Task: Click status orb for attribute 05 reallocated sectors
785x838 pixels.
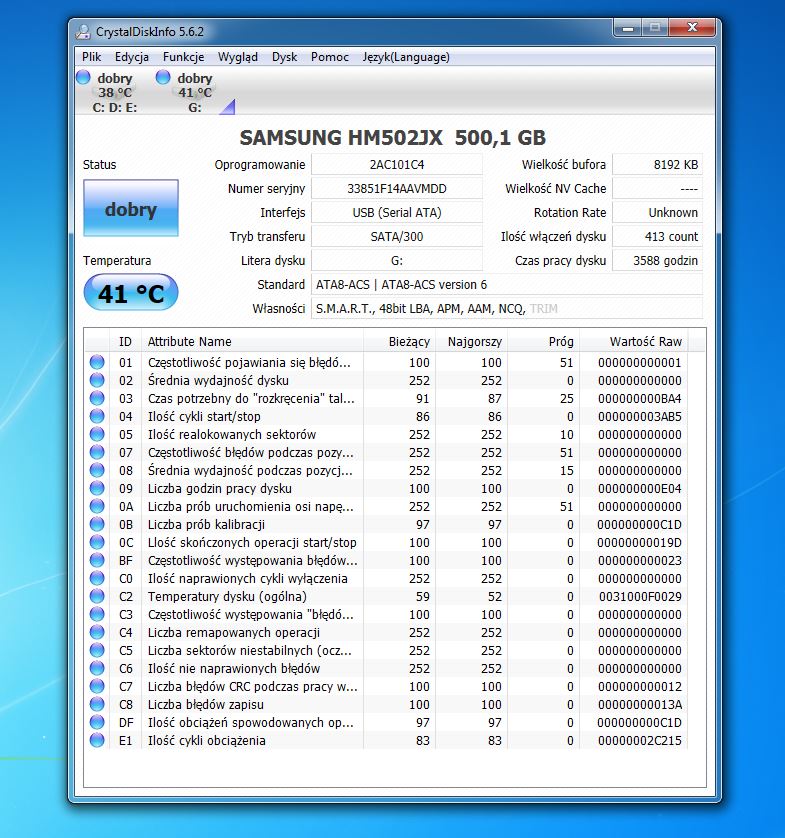Action: pyautogui.click(x=97, y=434)
